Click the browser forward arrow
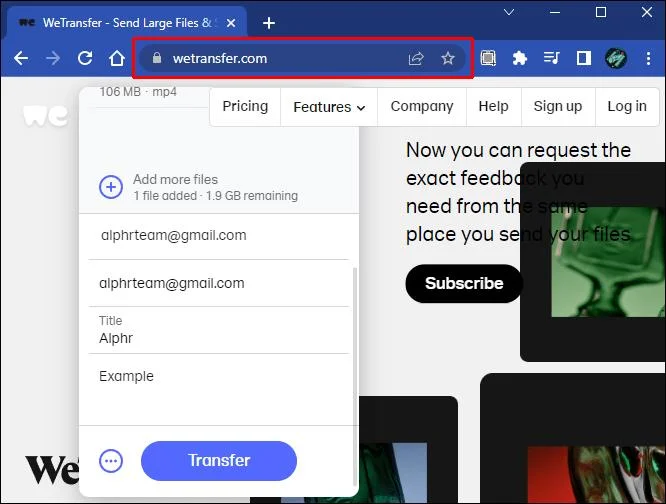The width and height of the screenshot is (666, 504). coord(53,58)
